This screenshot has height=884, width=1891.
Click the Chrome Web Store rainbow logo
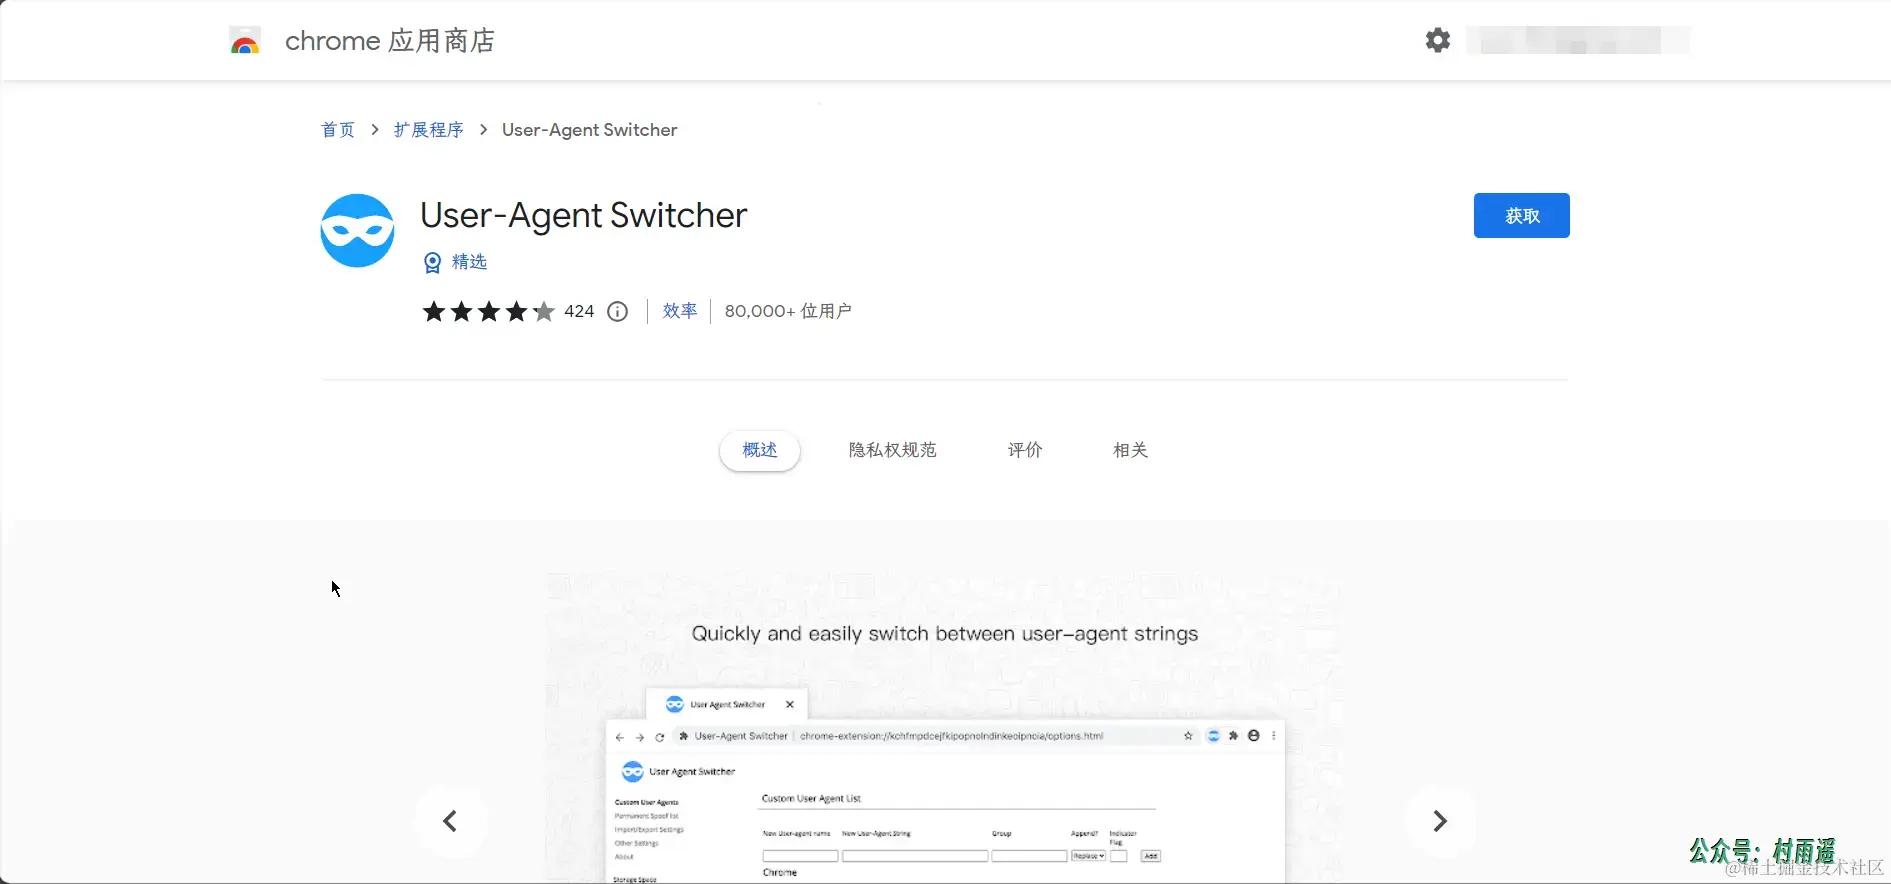coord(245,41)
